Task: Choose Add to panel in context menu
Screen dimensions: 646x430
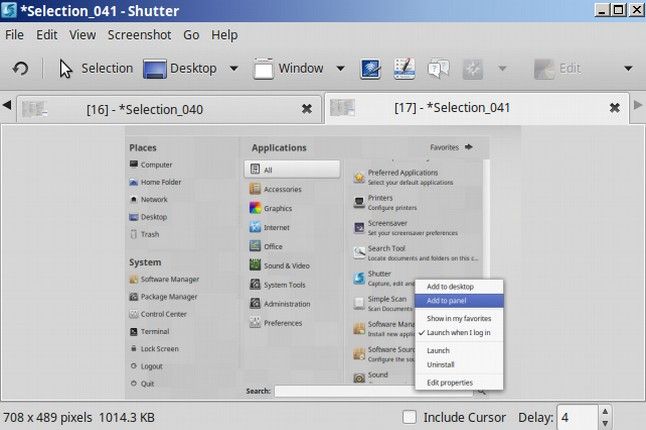Action: point(459,301)
